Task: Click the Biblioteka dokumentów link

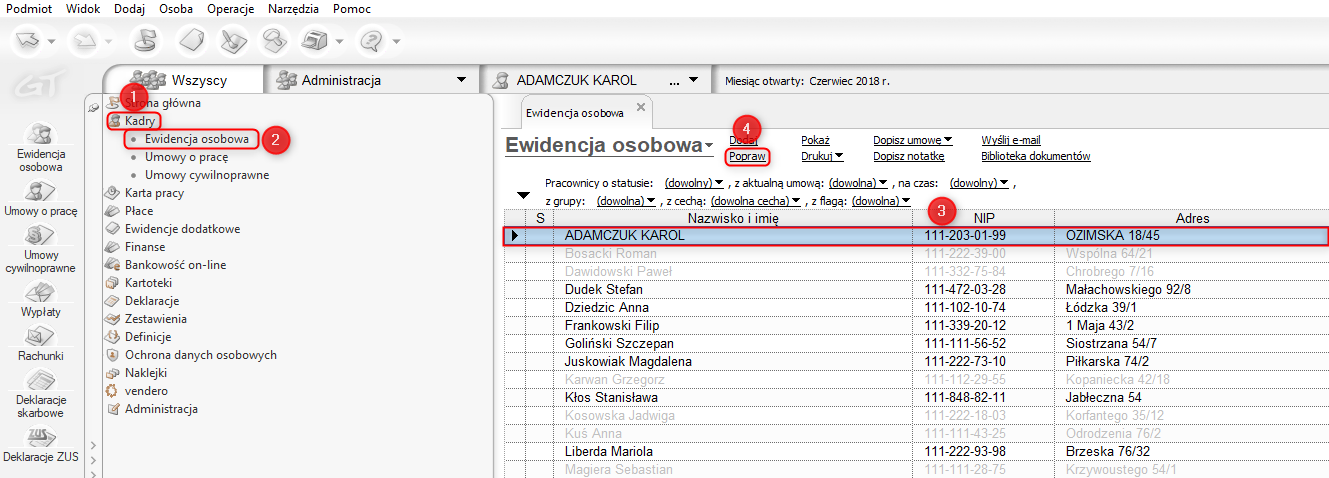Action: (1036, 156)
